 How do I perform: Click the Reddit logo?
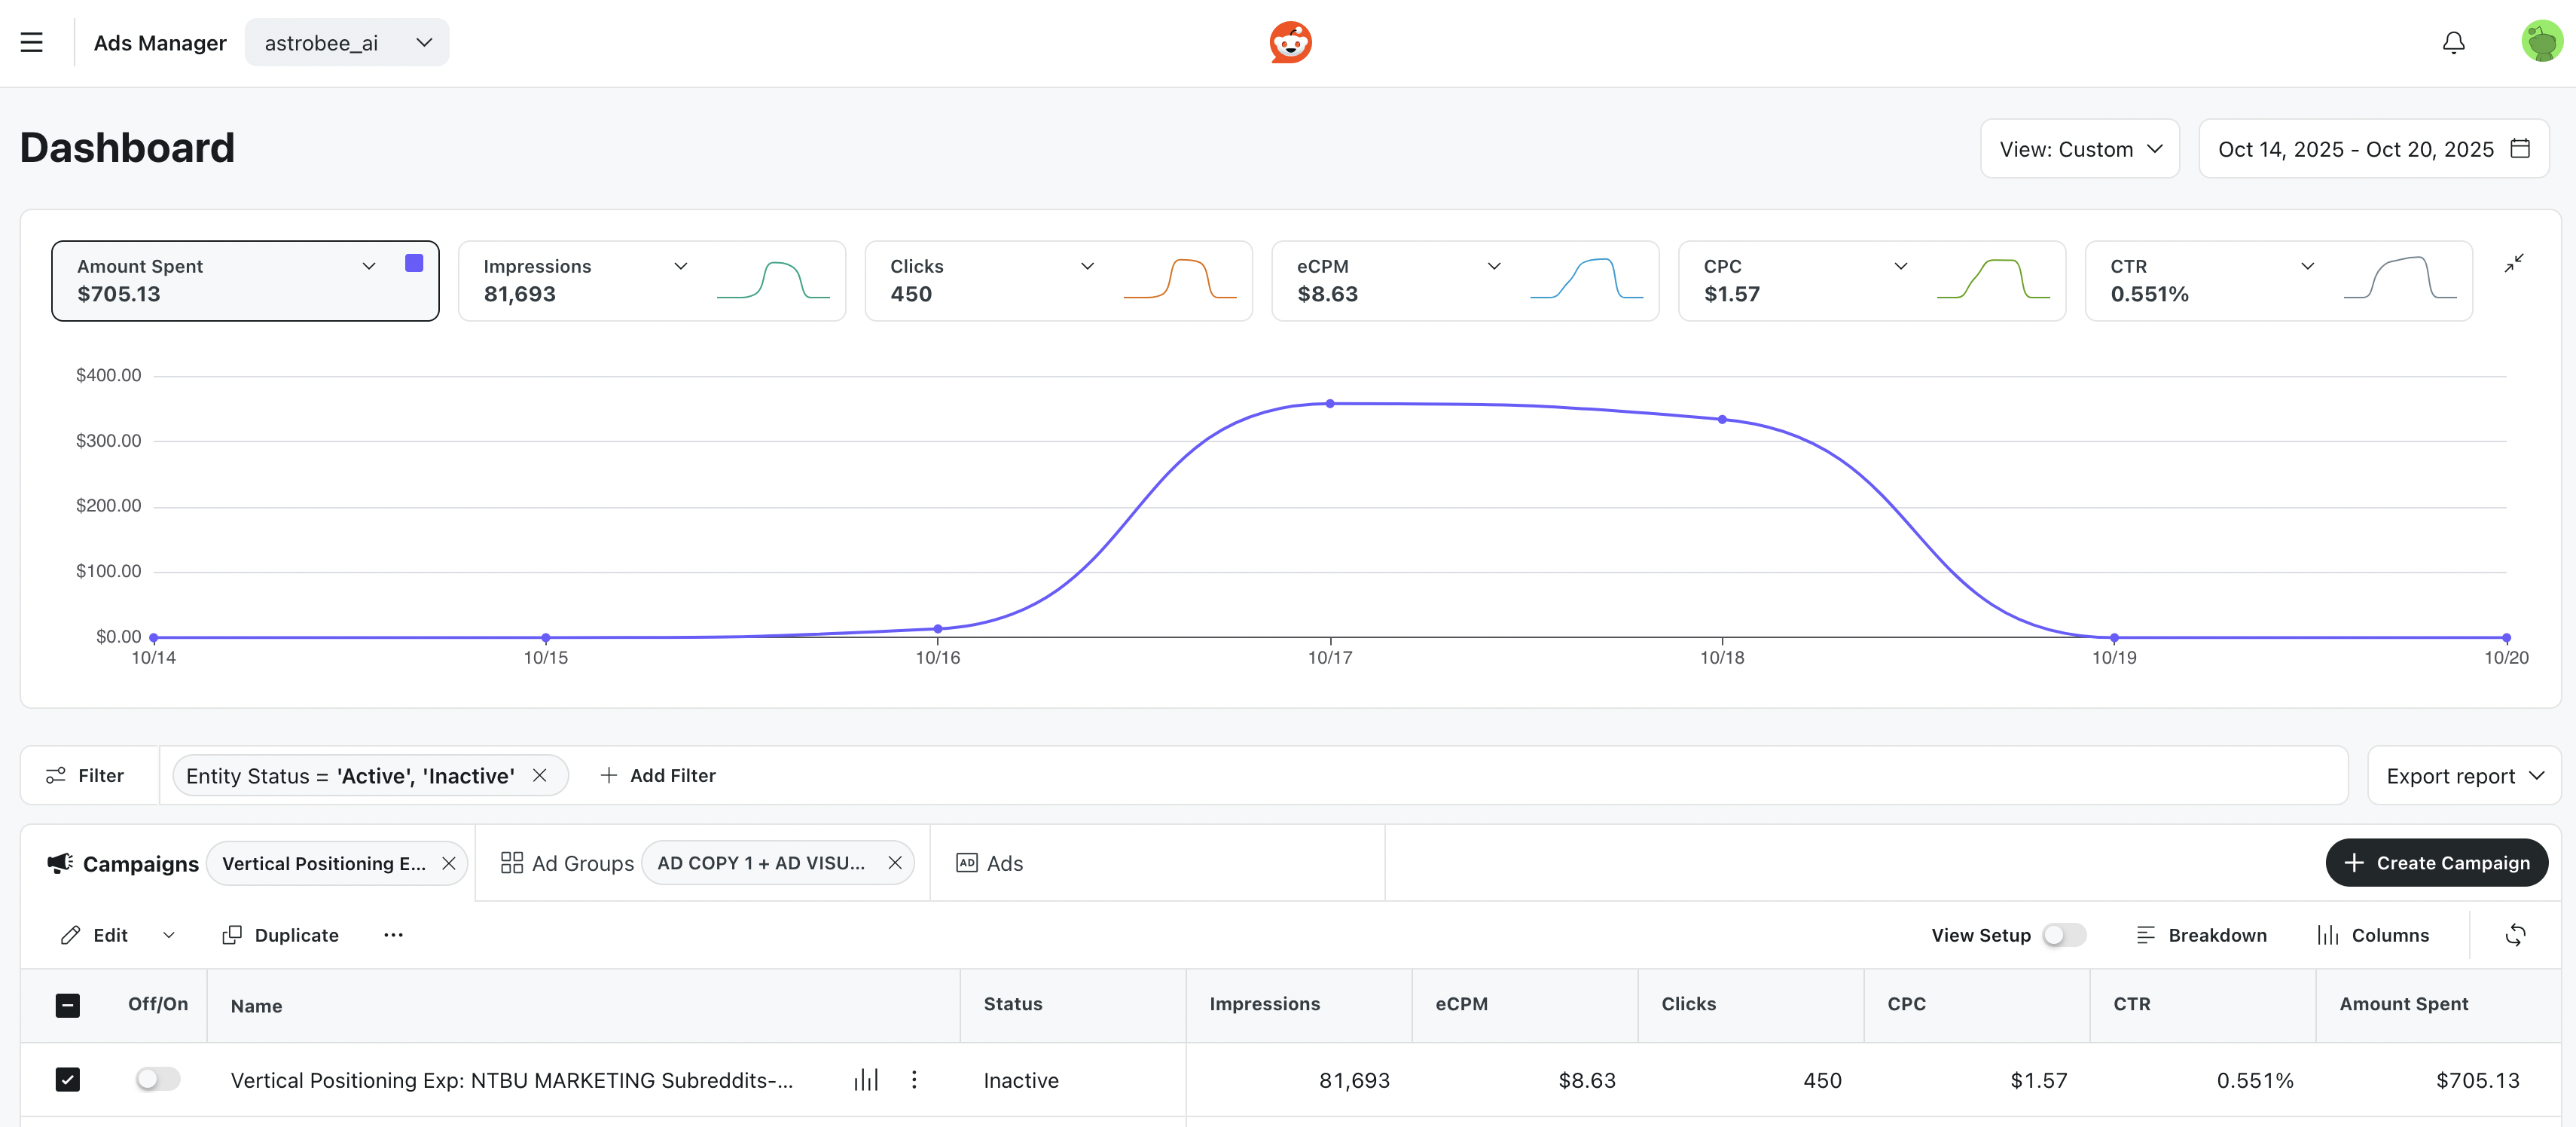(1290, 42)
